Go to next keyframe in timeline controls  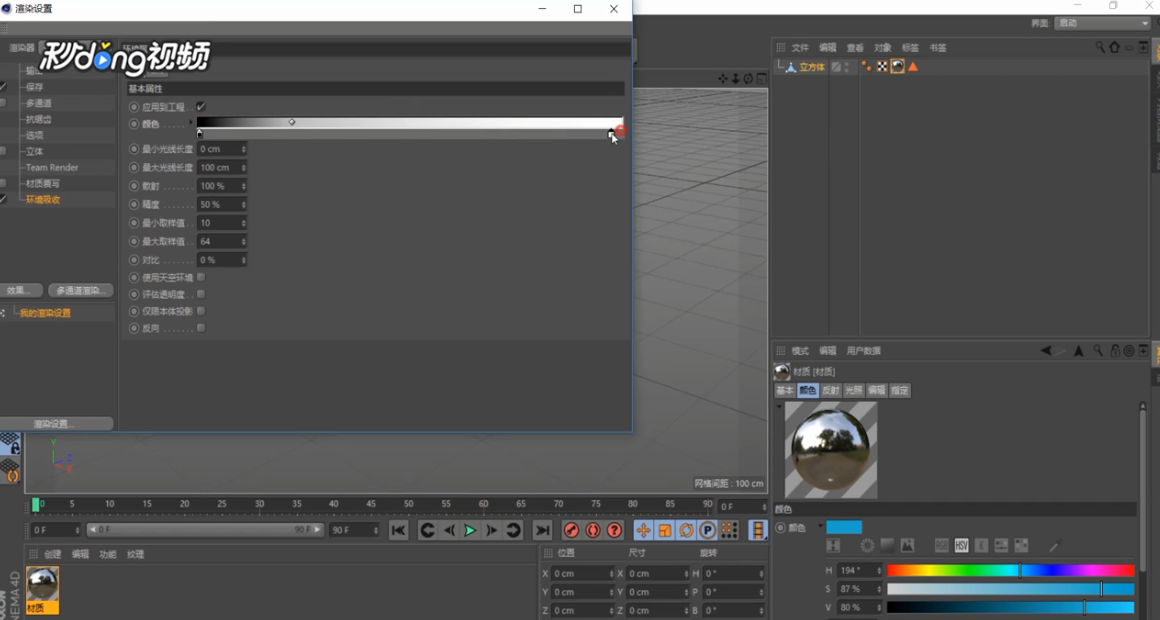(513, 530)
